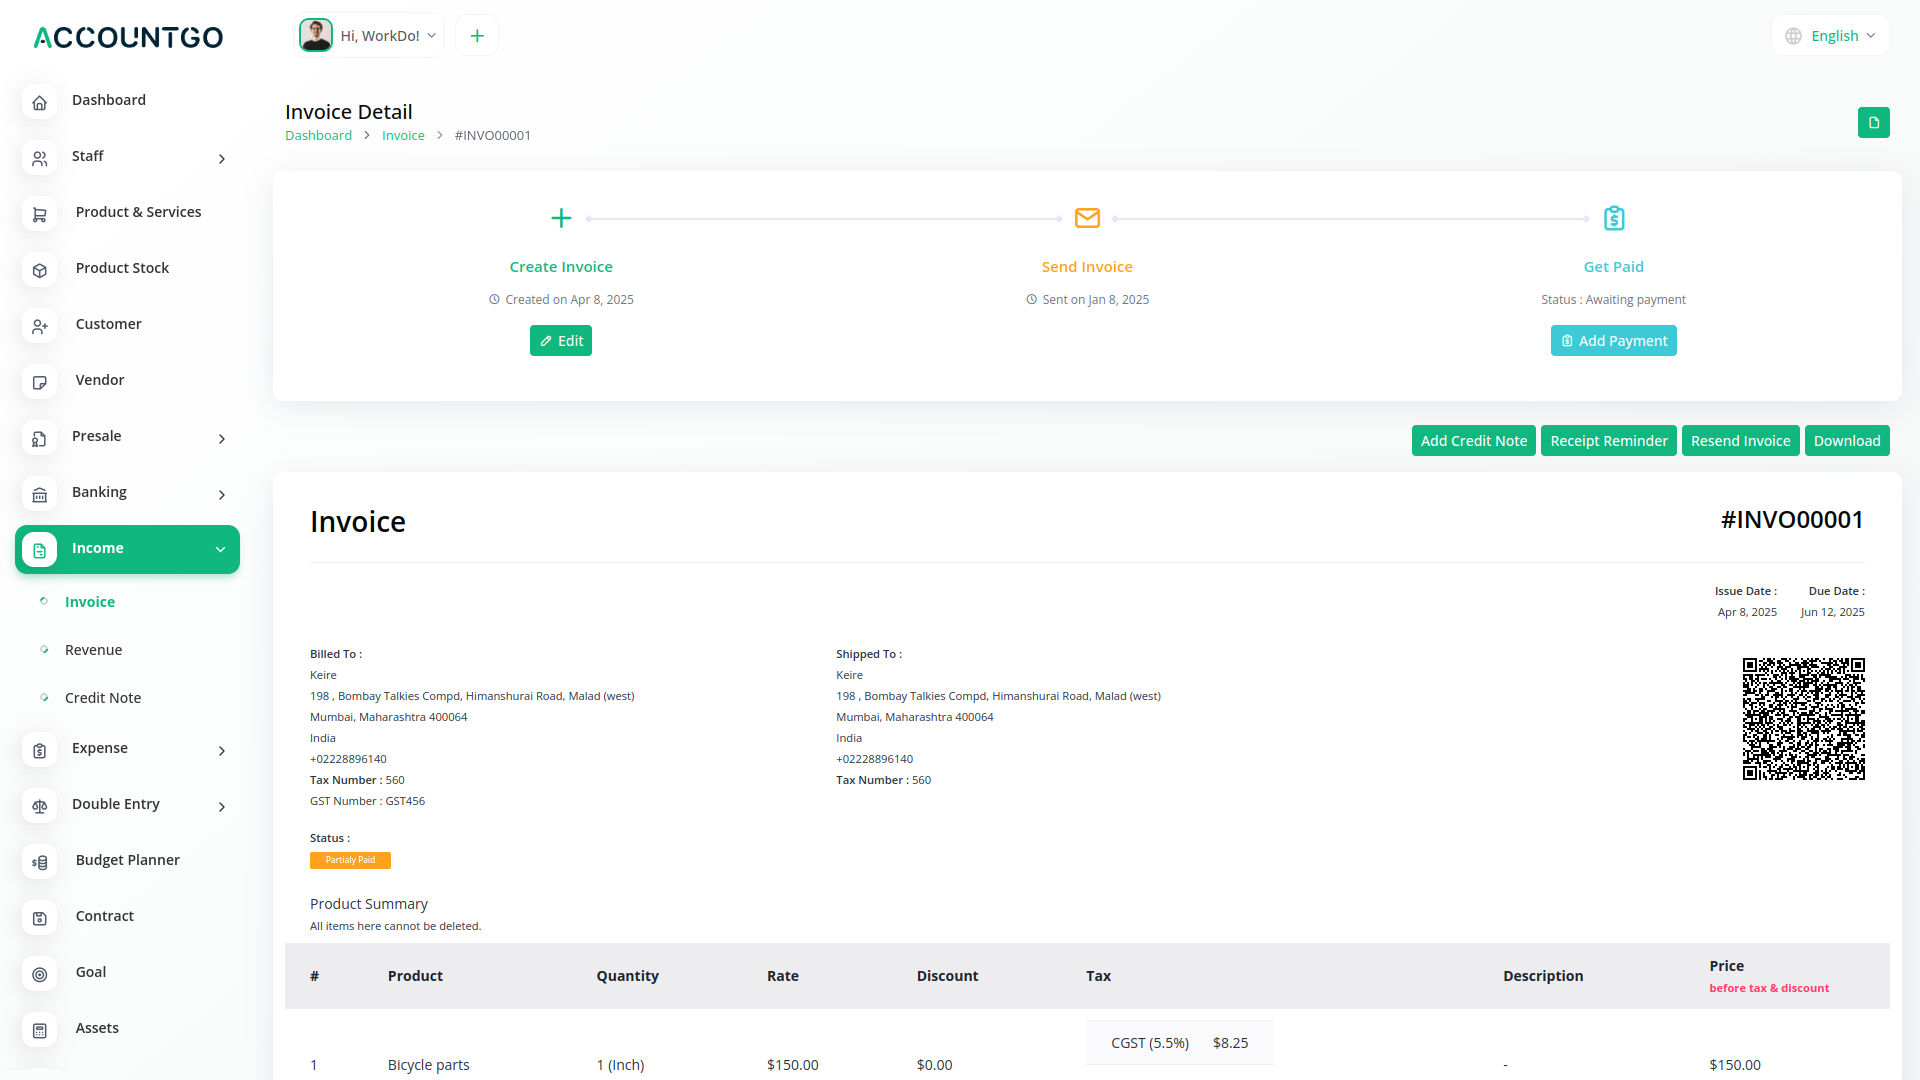
Task: Click the Vendor sidebar icon
Action: [x=40, y=382]
